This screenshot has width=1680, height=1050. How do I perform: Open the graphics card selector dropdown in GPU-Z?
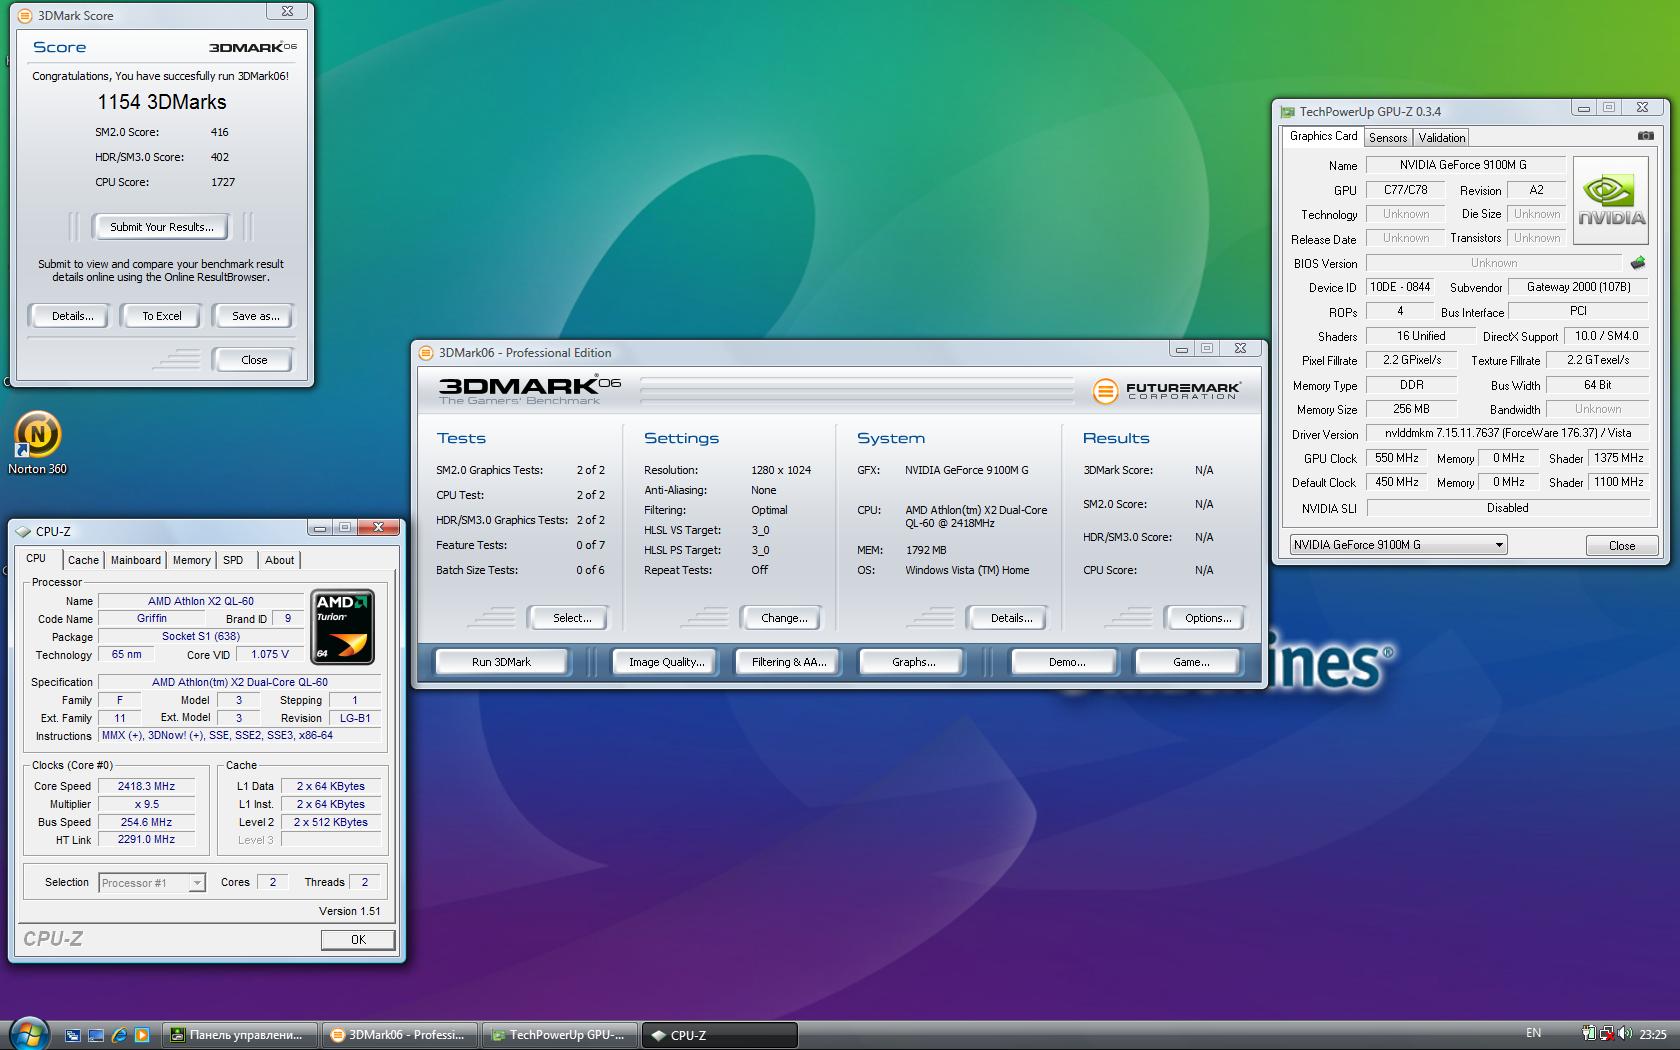(x=1398, y=545)
